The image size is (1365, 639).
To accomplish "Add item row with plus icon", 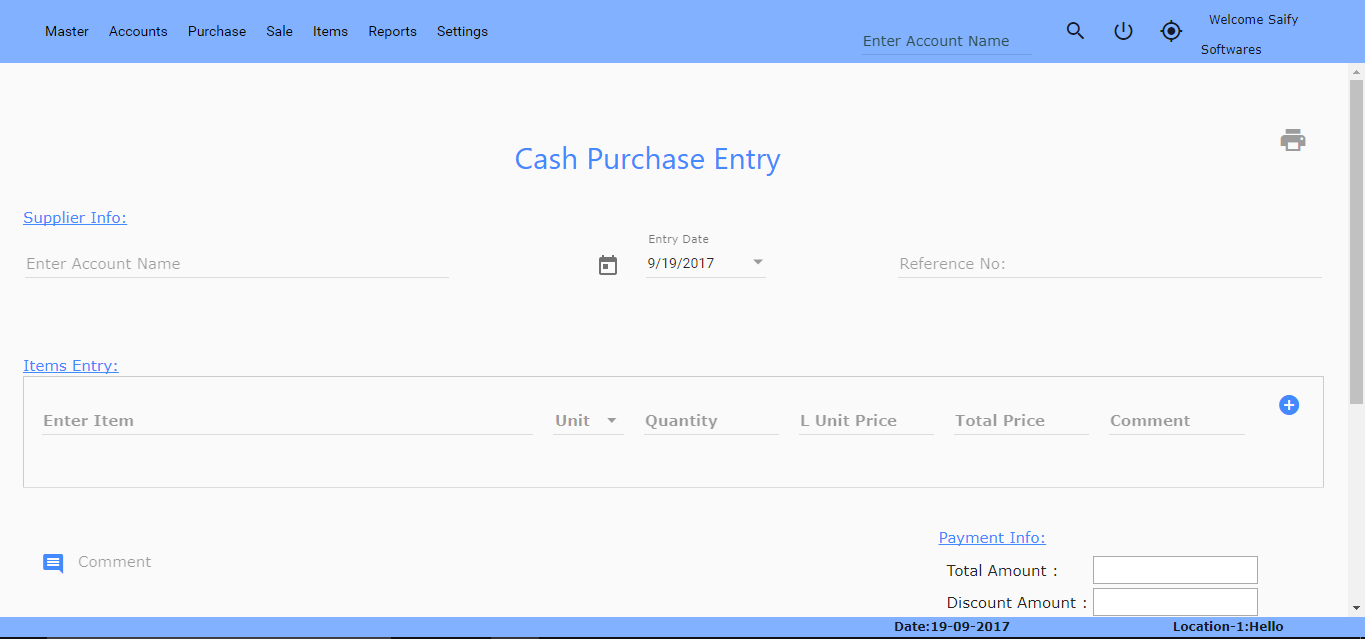I will click(1289, 405).
